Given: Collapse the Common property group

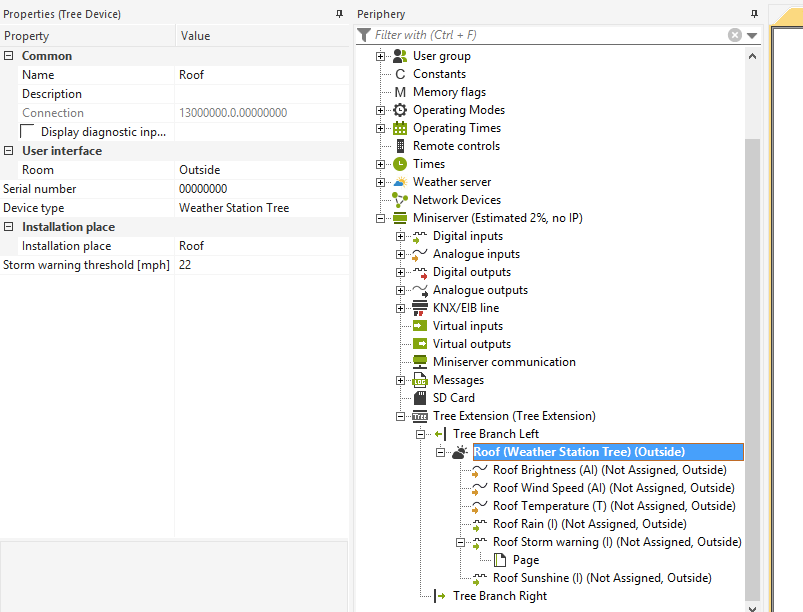Looking at the screenshot, I should click(9, 55).
